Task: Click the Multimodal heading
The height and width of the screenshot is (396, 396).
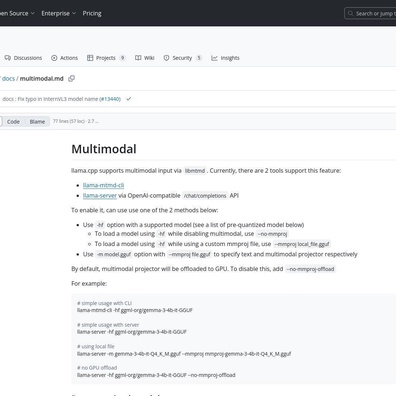Action: [x=104, y=149]
